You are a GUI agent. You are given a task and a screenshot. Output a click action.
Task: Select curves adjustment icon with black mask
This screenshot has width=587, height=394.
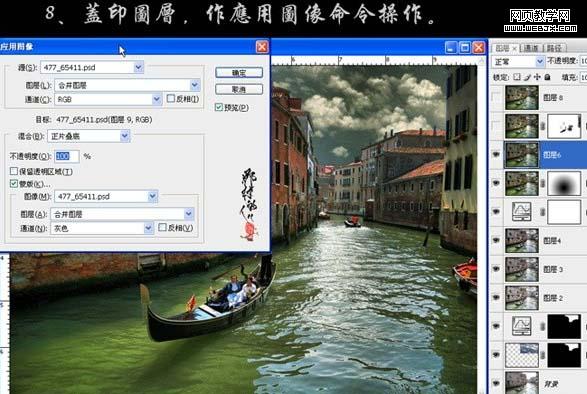pos(521,326)
